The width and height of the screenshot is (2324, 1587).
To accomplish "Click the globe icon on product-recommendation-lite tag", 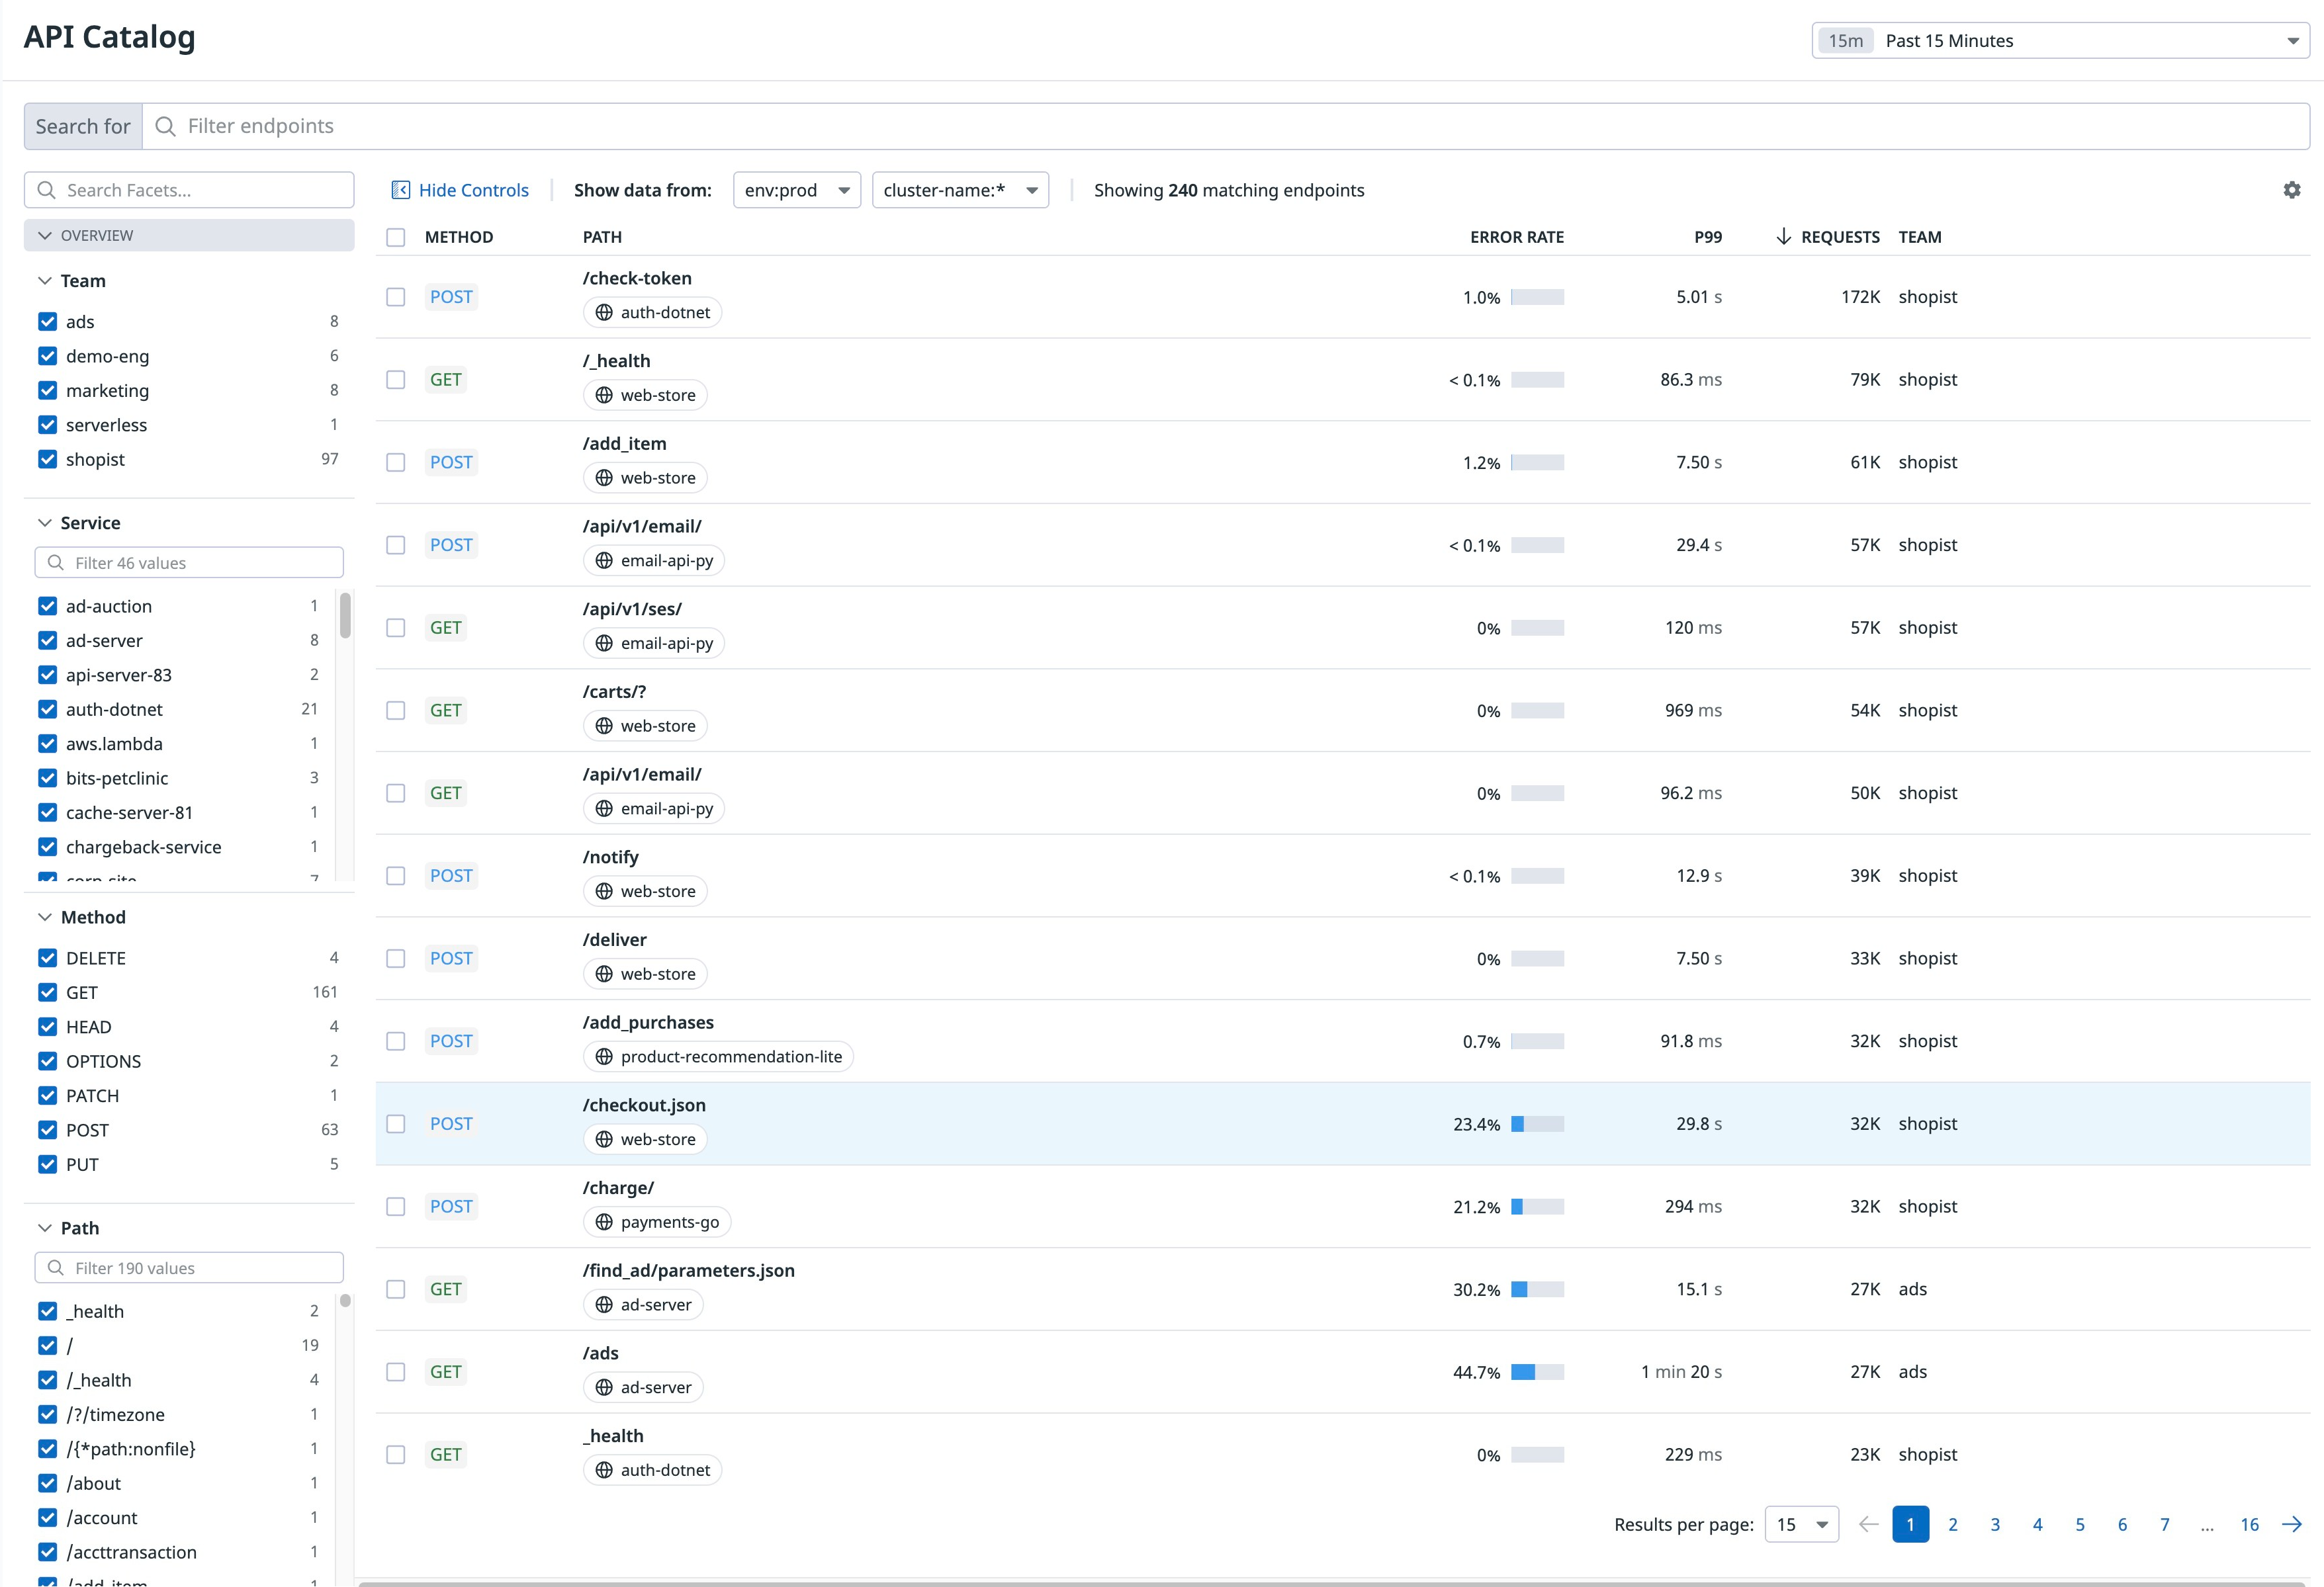I will (604, 1056).
